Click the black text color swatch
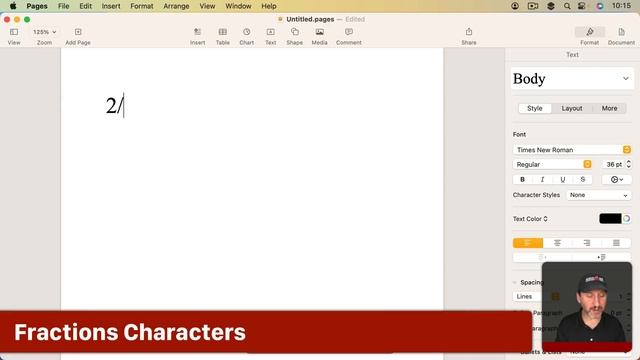This screenshot has width=640, height=360. (x=610, y=219)
